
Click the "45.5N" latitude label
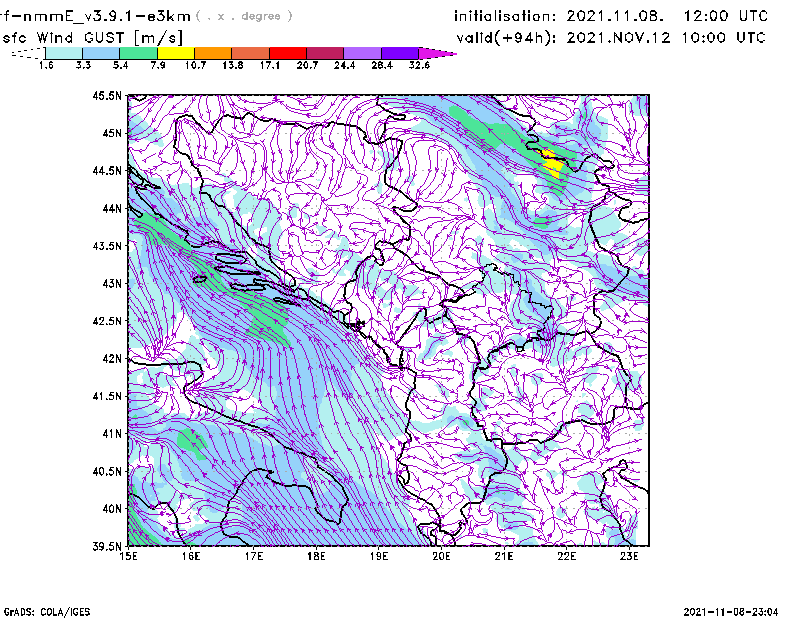tap(107, 95)
